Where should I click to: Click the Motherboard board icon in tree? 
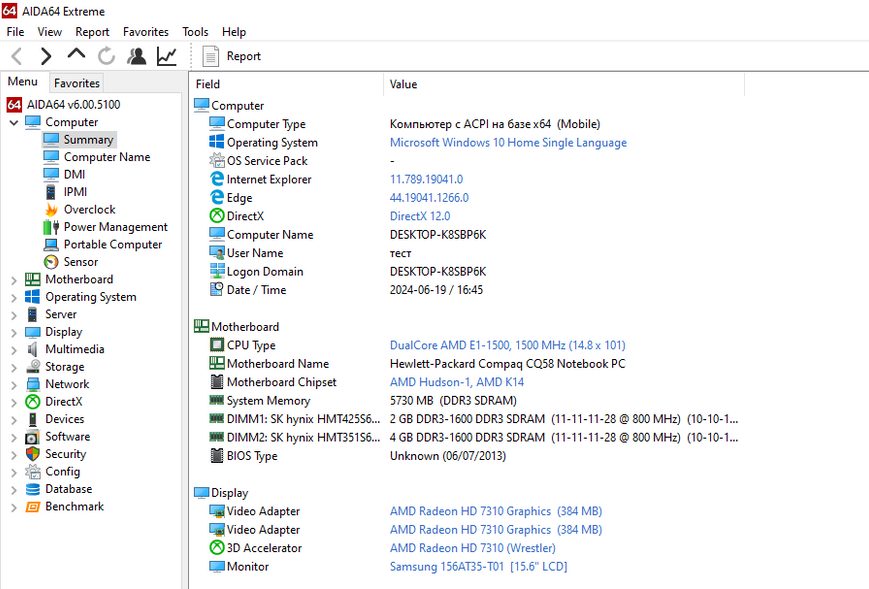click(33, 279)
